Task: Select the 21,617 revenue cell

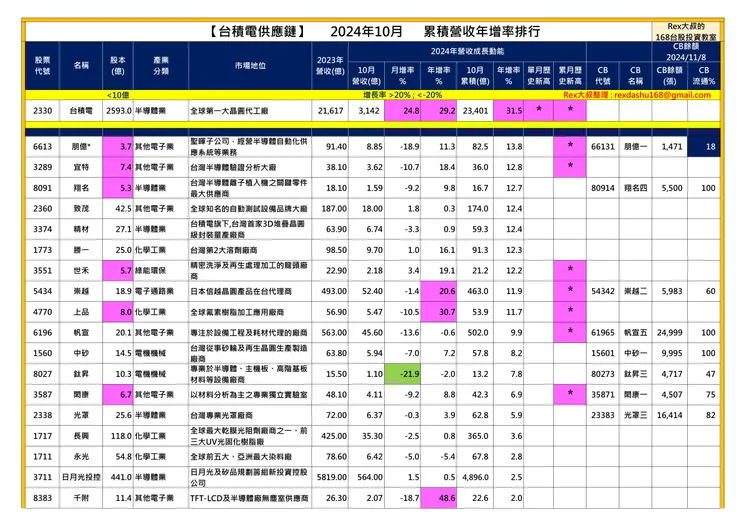Action: click(330, 110)
